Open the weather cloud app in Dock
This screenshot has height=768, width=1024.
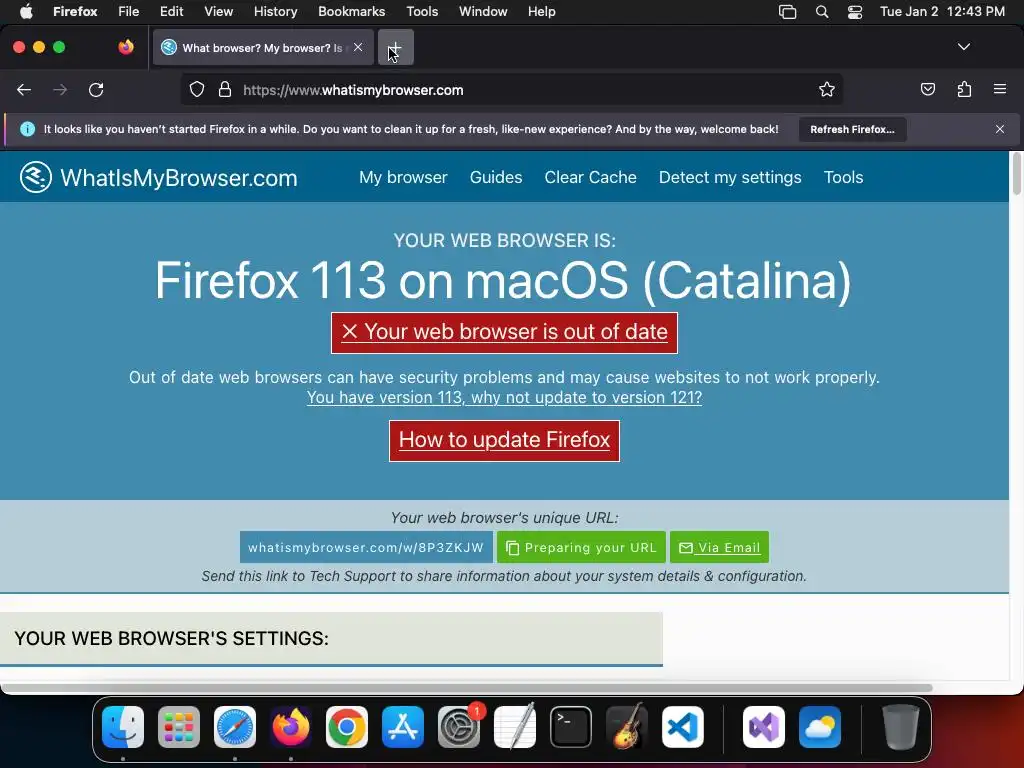click(x=820, y=726)
